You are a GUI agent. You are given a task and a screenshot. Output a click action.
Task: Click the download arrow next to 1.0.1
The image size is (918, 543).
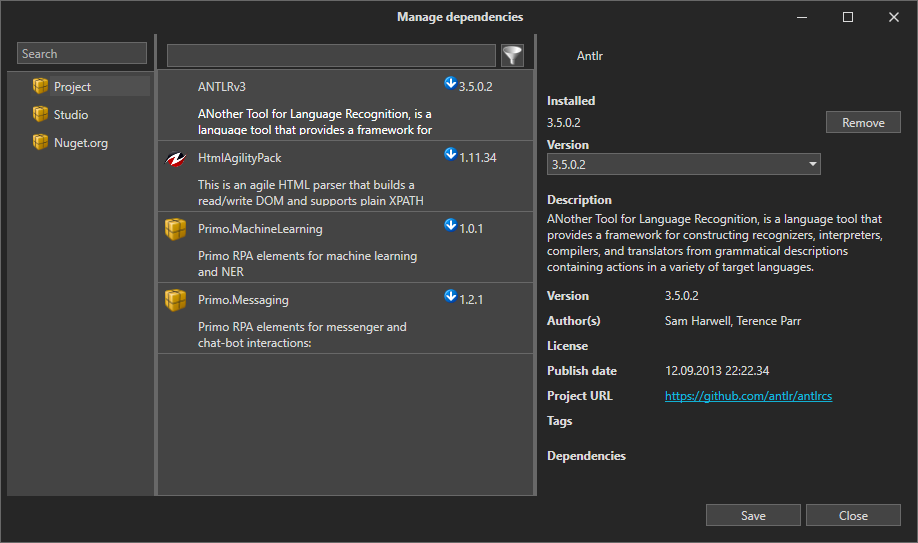point(450,225)
